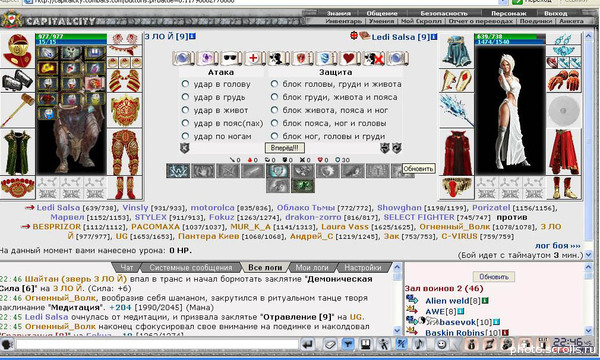Click the wooden hammer weapon slot

[x=16, y=110]
